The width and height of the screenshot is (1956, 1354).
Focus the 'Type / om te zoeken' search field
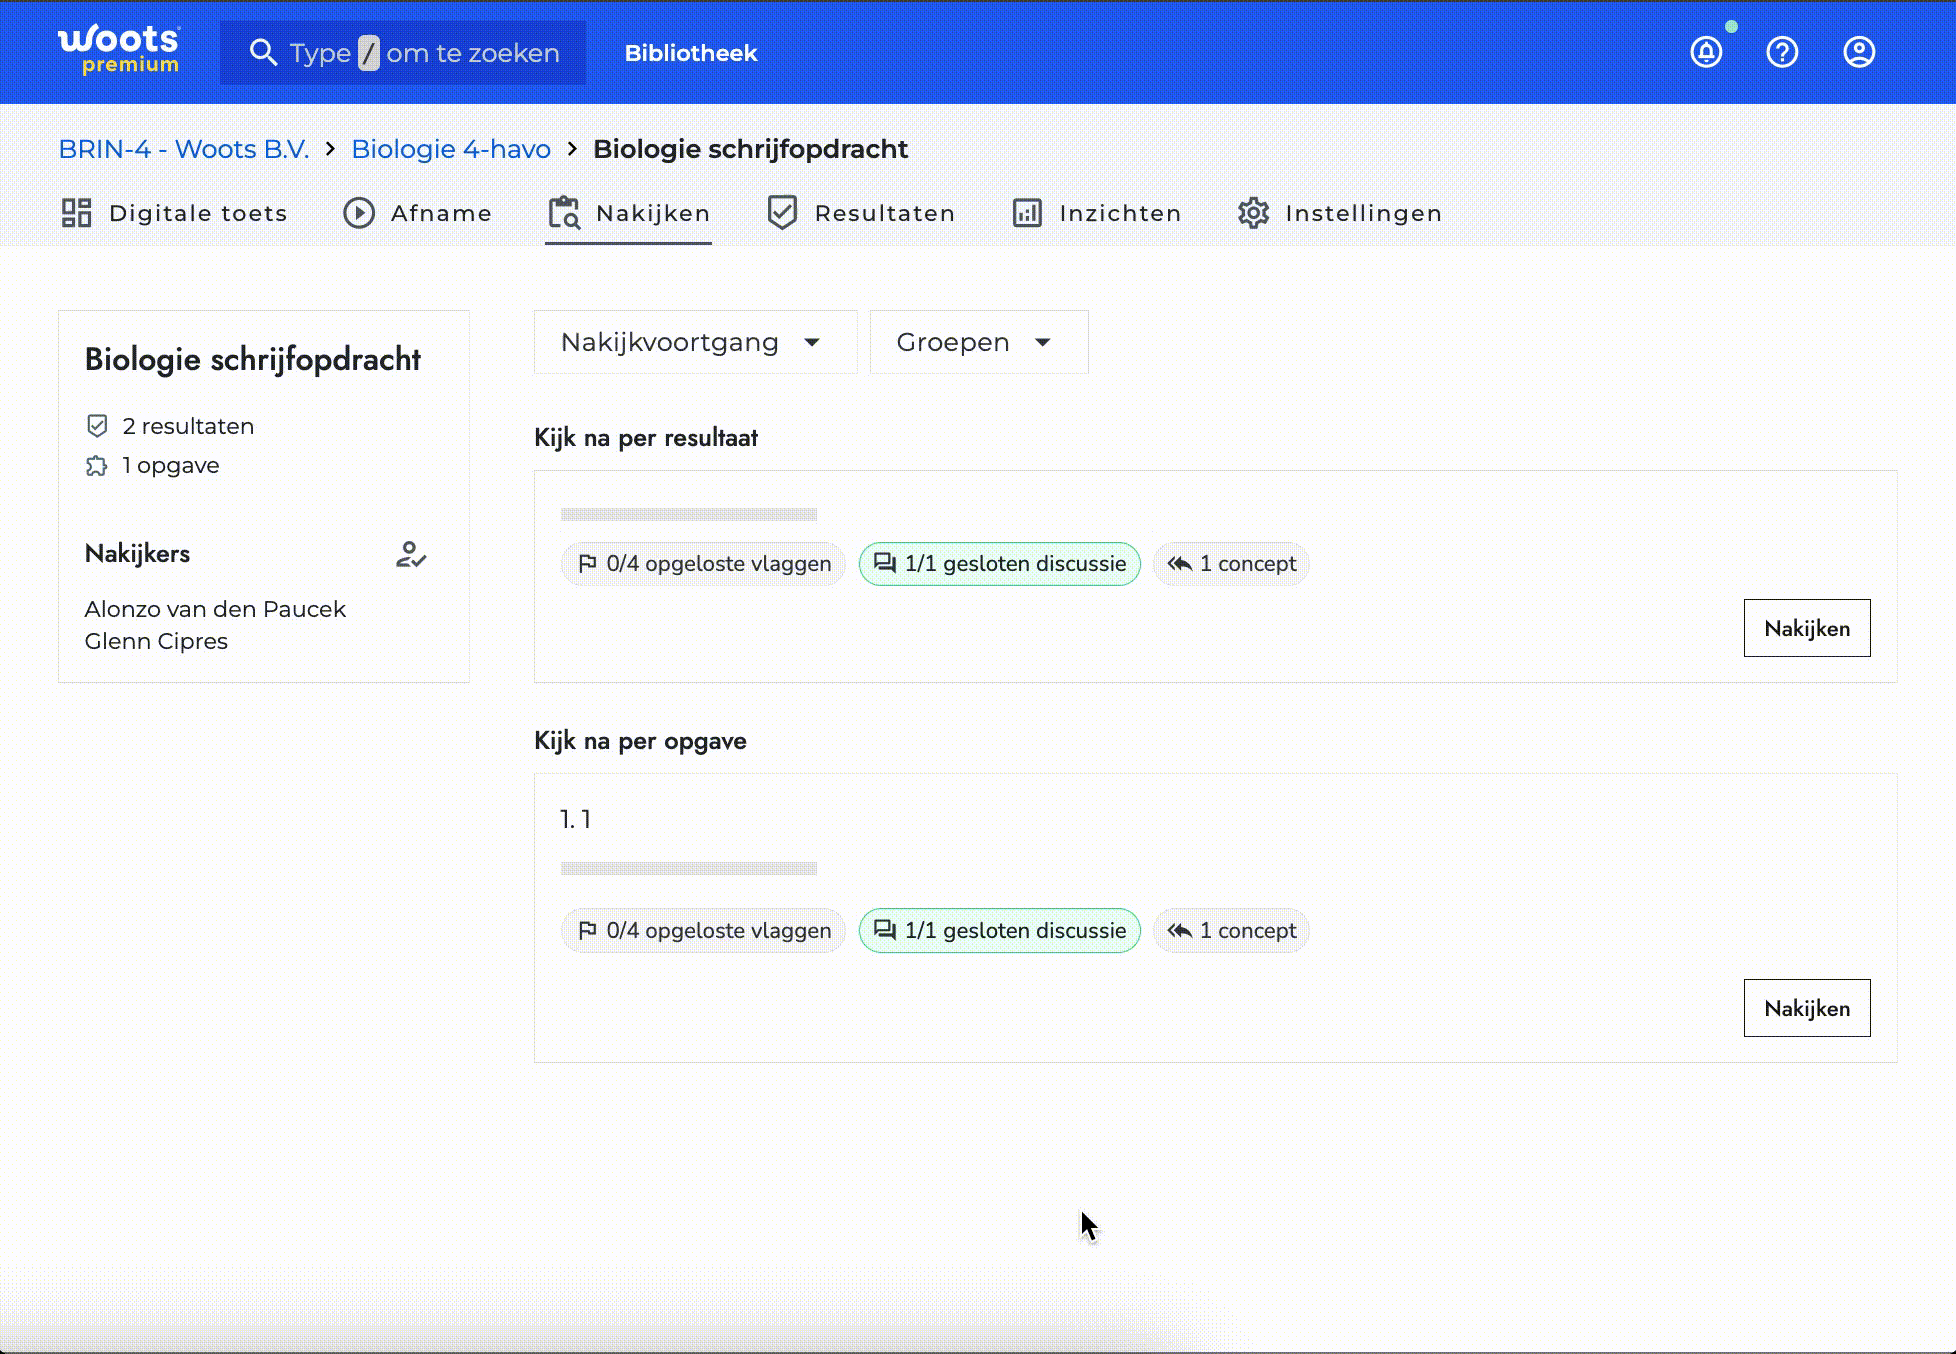[403, 53]
